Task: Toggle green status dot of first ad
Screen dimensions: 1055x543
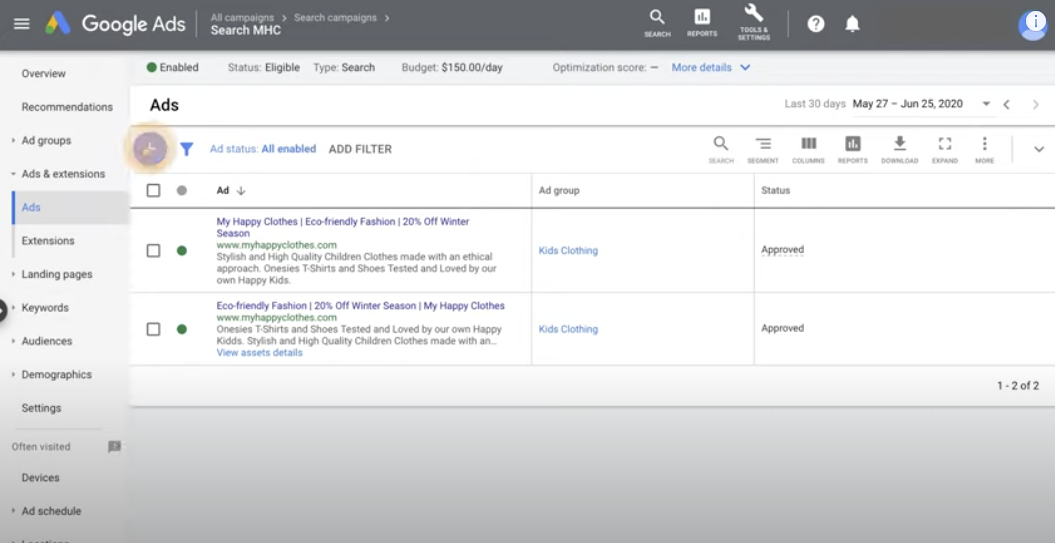Action: tap(182, 250)
